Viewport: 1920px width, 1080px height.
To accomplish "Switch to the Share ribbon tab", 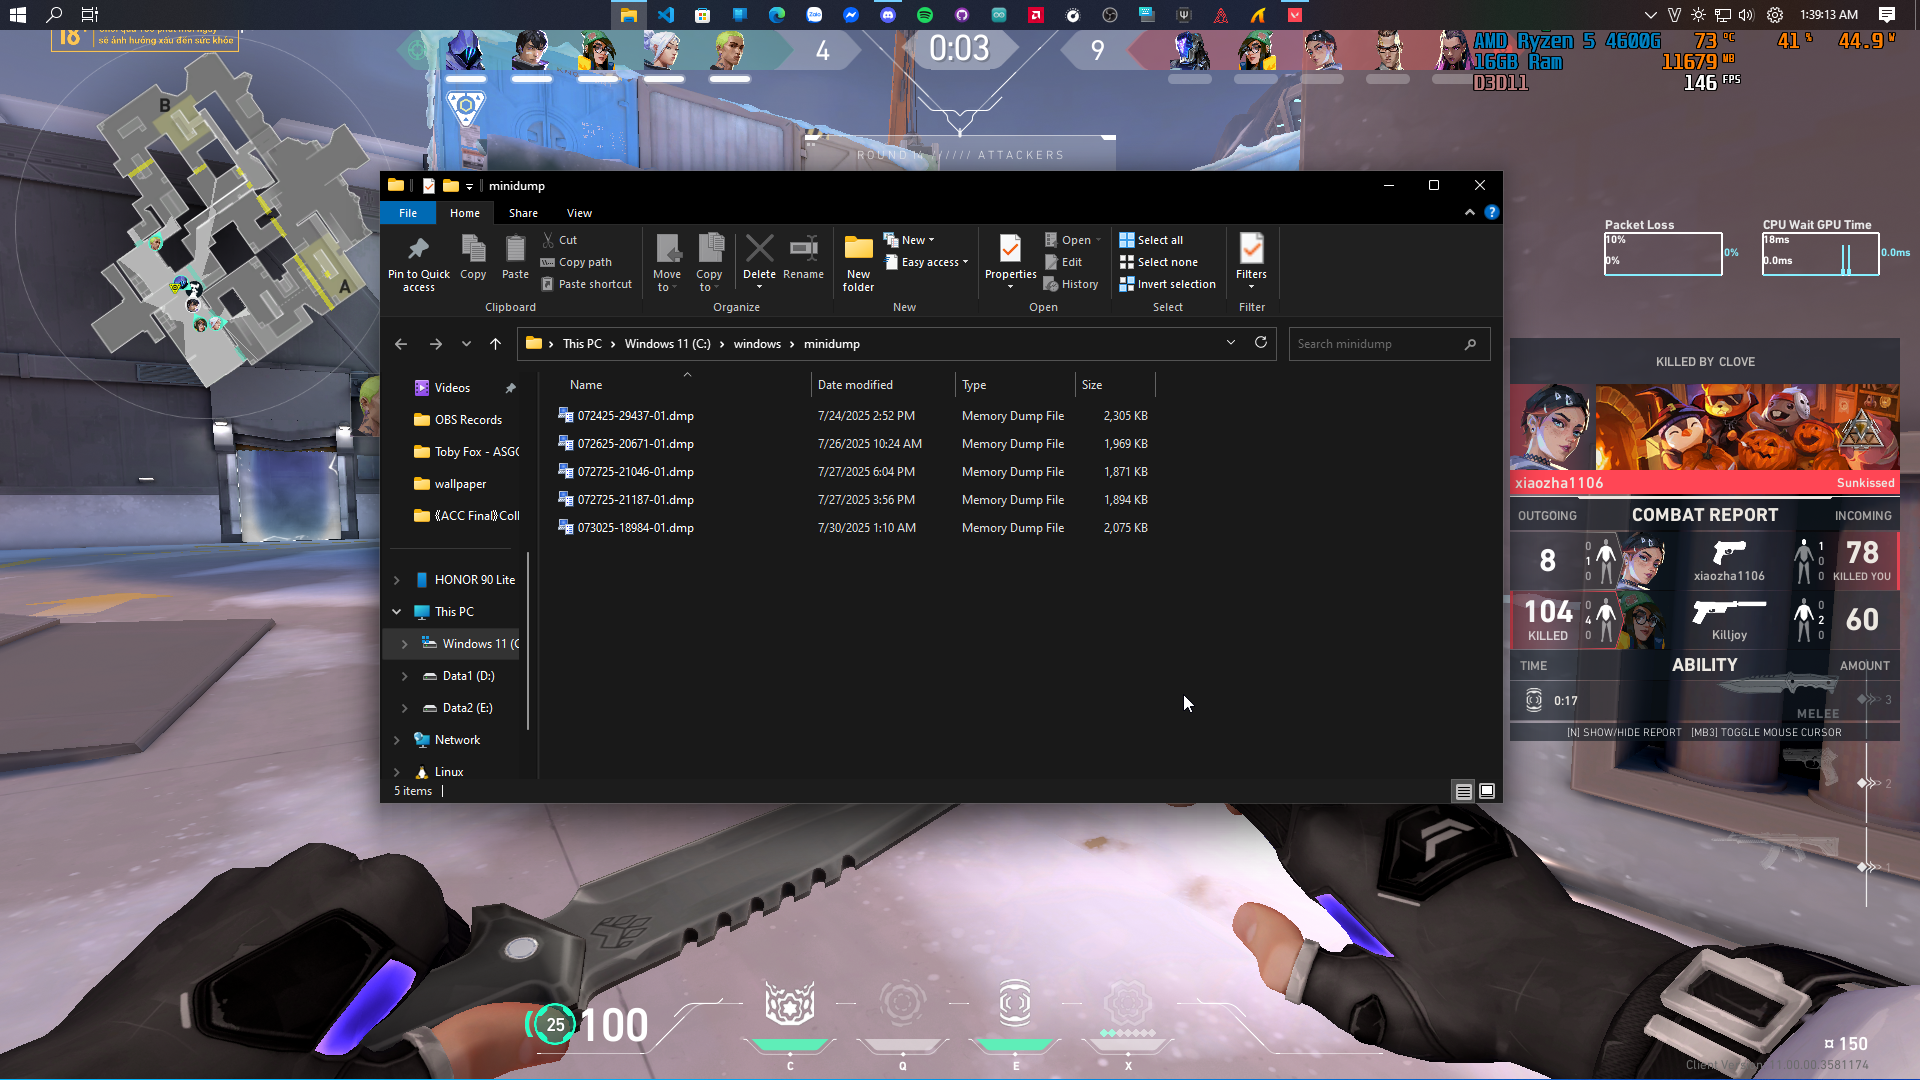I will tap(523, 213).
